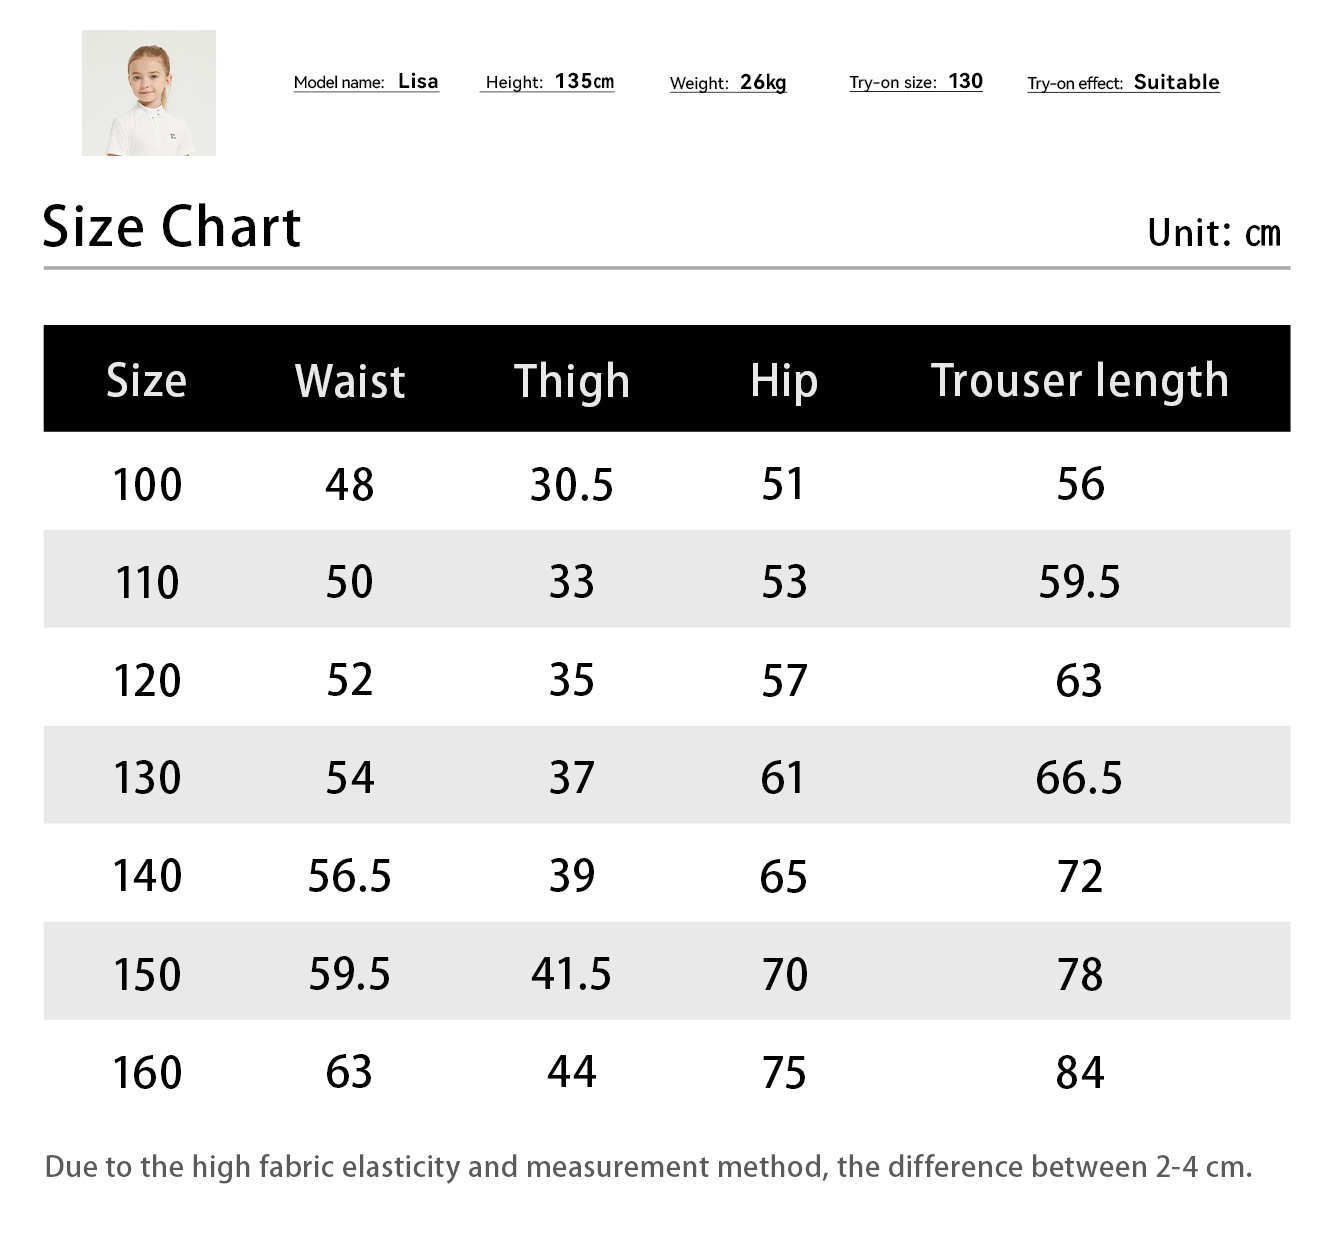Select the Size column header
Viewport: 1340px width, 1238px height.
[x=147, y=380]
